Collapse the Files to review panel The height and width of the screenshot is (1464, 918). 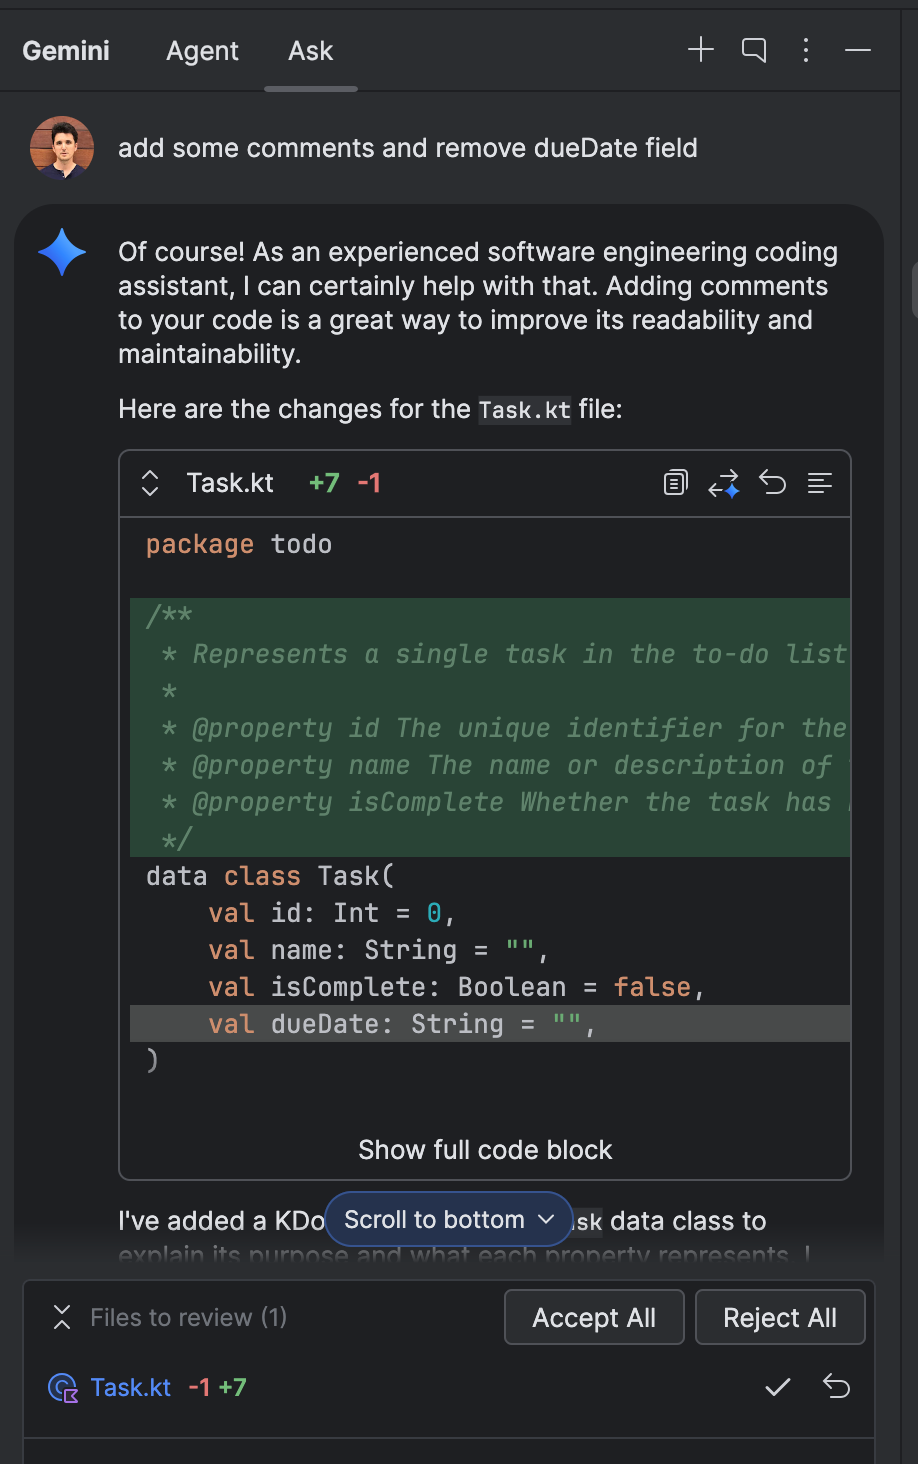[x=61, y=1317]
